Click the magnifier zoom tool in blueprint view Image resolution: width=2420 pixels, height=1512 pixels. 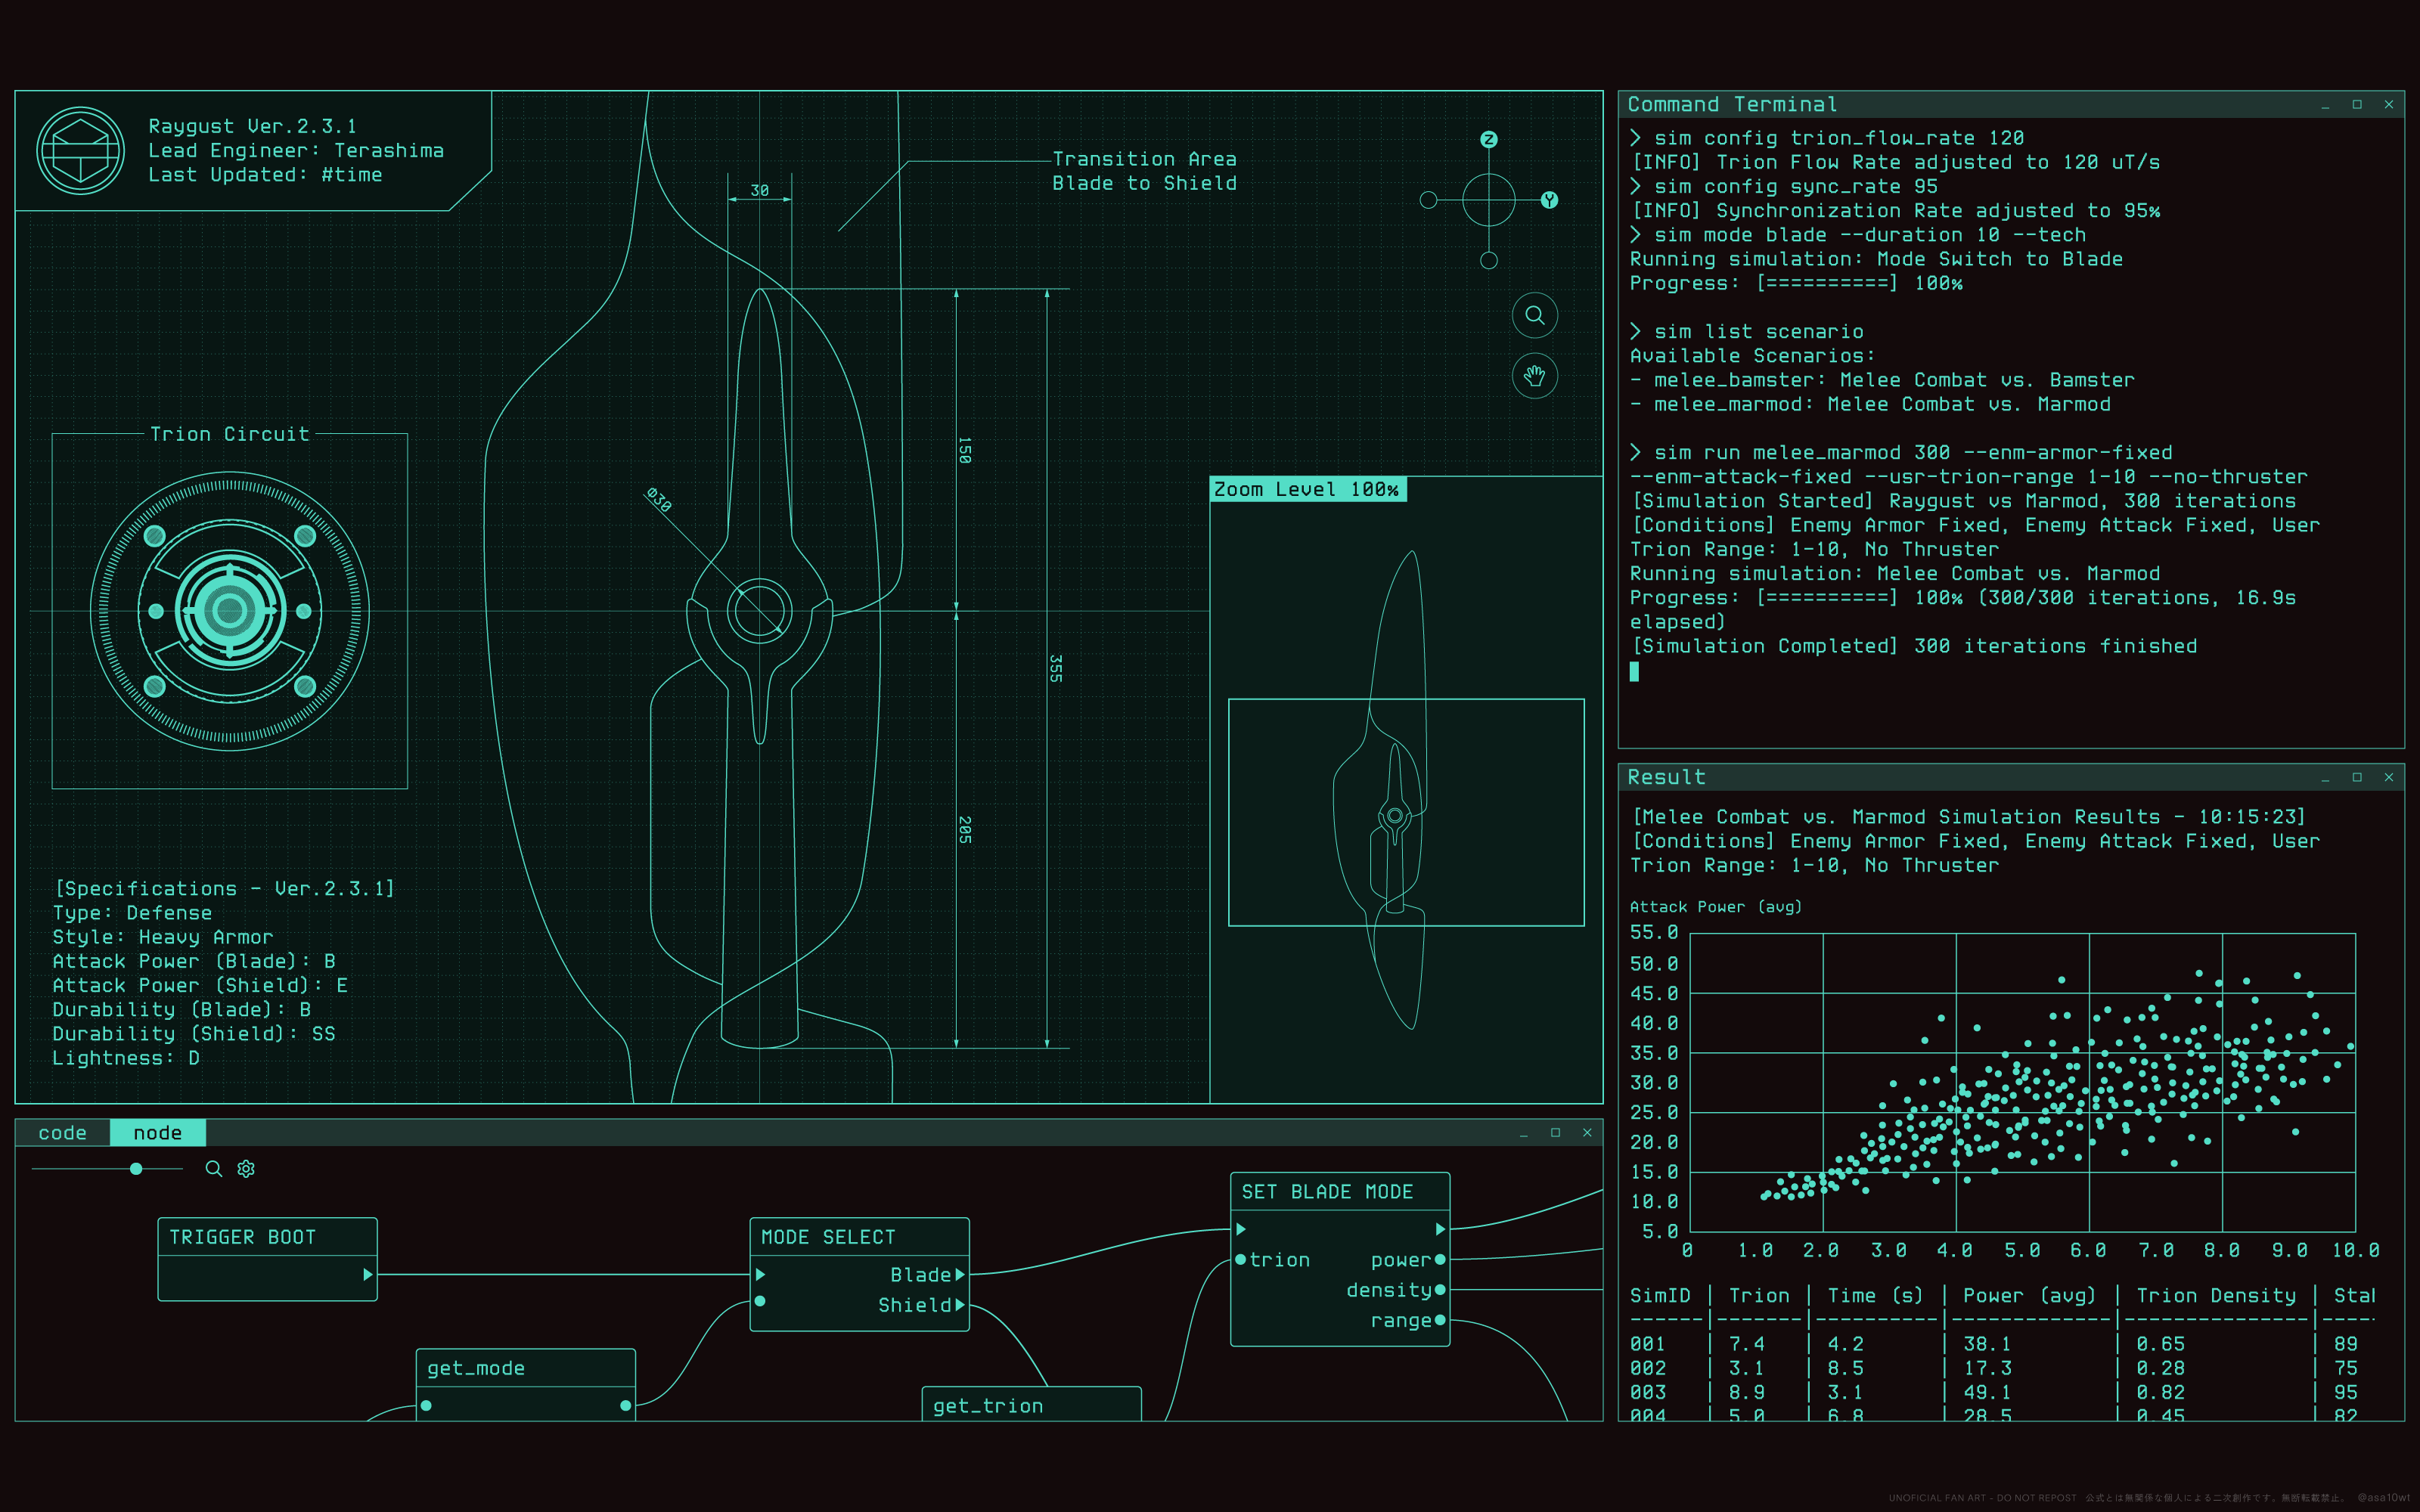[x=1534, y=316]
